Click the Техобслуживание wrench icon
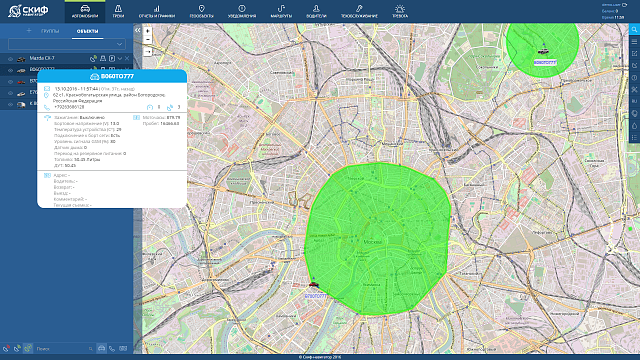Viewport: 640px width, 360px height. 359,9
